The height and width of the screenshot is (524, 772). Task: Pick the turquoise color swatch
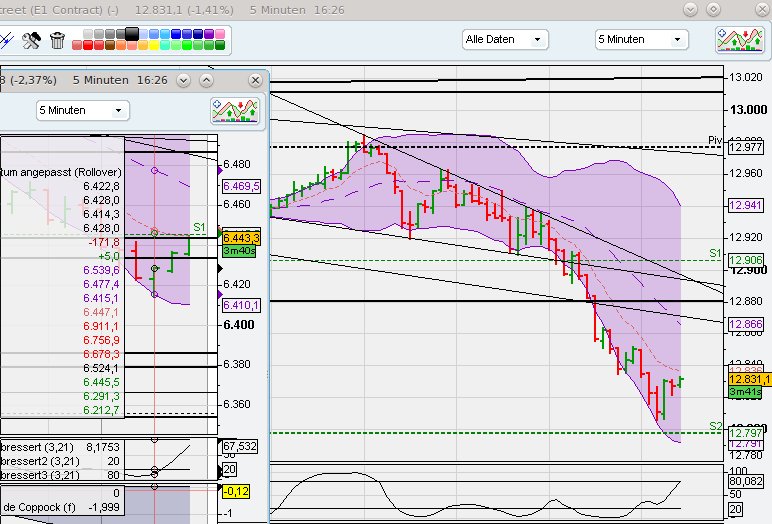click(165, 45)
